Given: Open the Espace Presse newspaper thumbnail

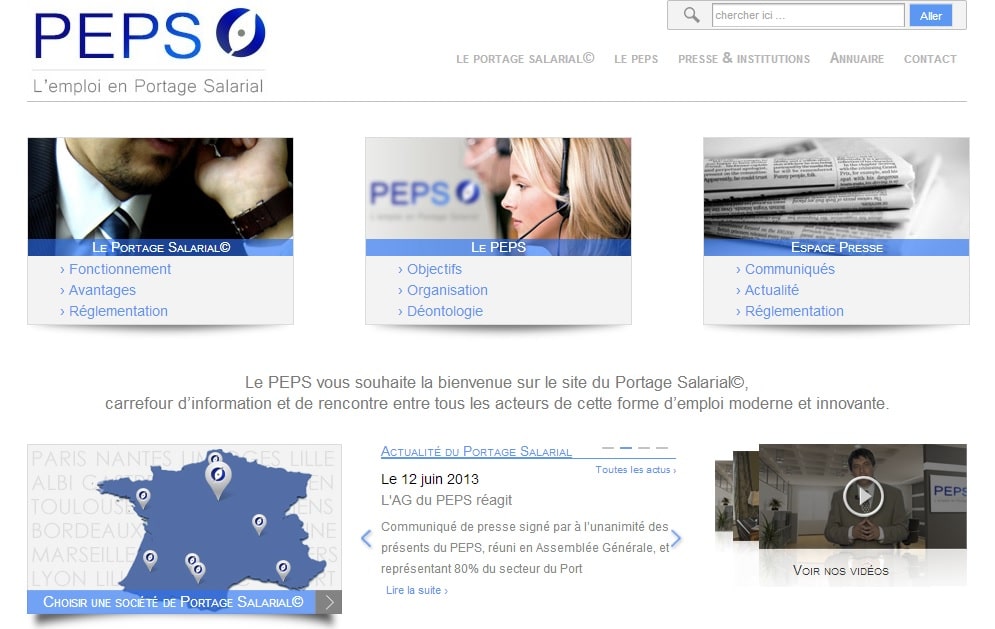Looking at the screenshot, I should 836,189.
